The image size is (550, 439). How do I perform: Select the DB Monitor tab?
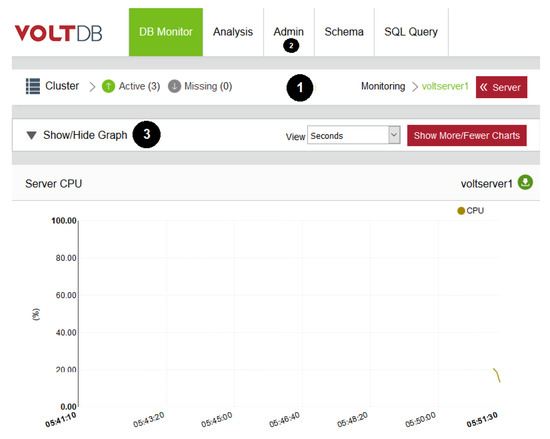tap(166, 32)
